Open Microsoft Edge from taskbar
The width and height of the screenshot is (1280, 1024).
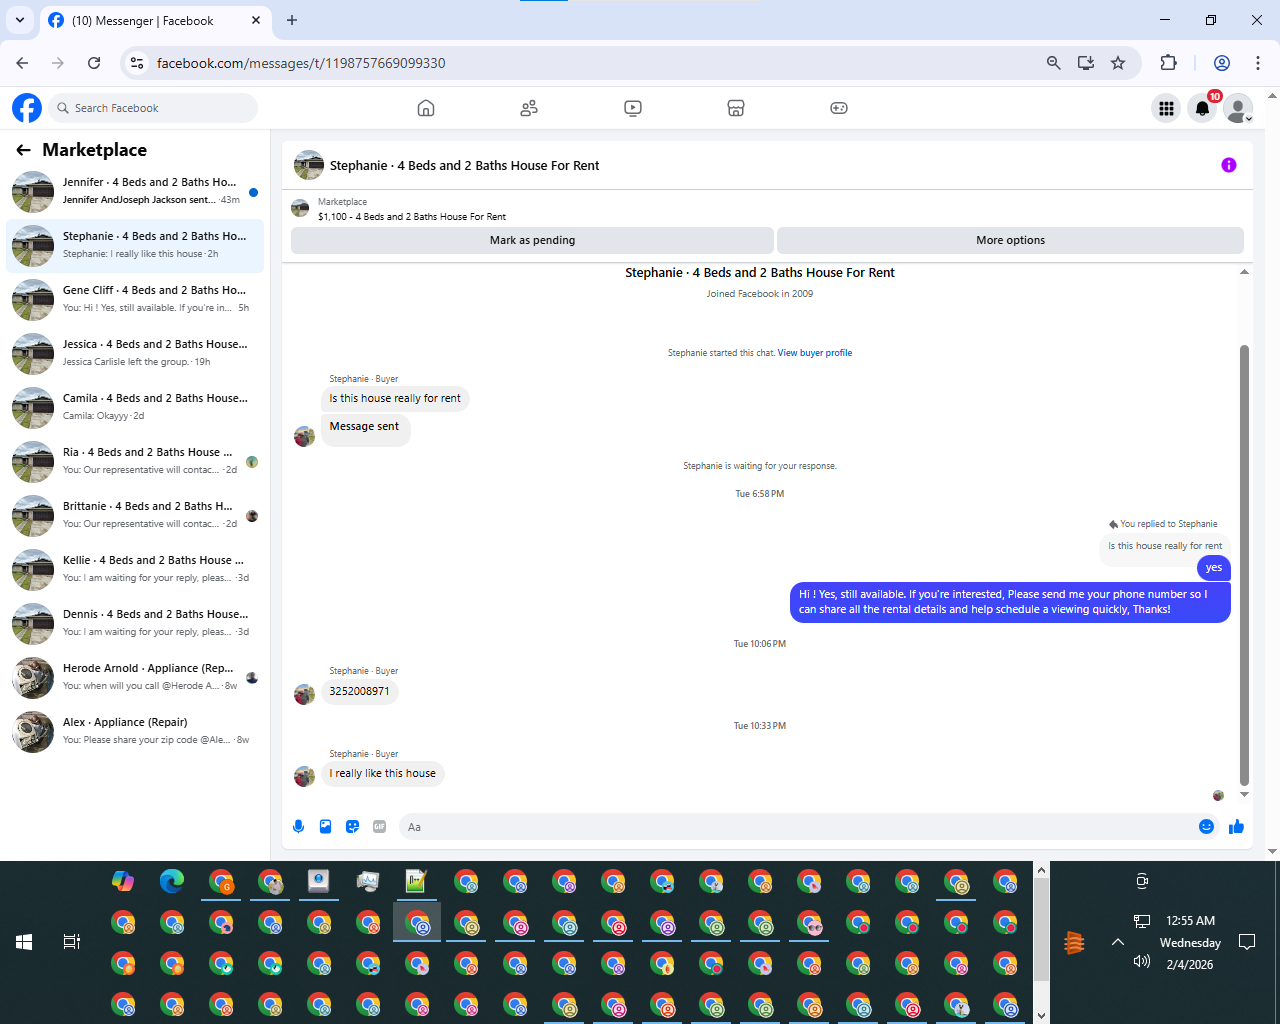pos(172,881)
